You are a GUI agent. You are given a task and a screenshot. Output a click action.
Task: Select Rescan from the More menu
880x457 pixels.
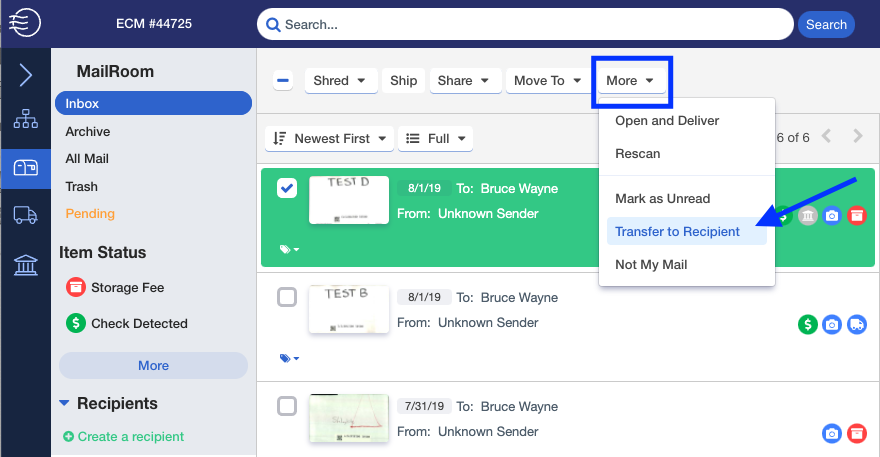pos(638,154)
